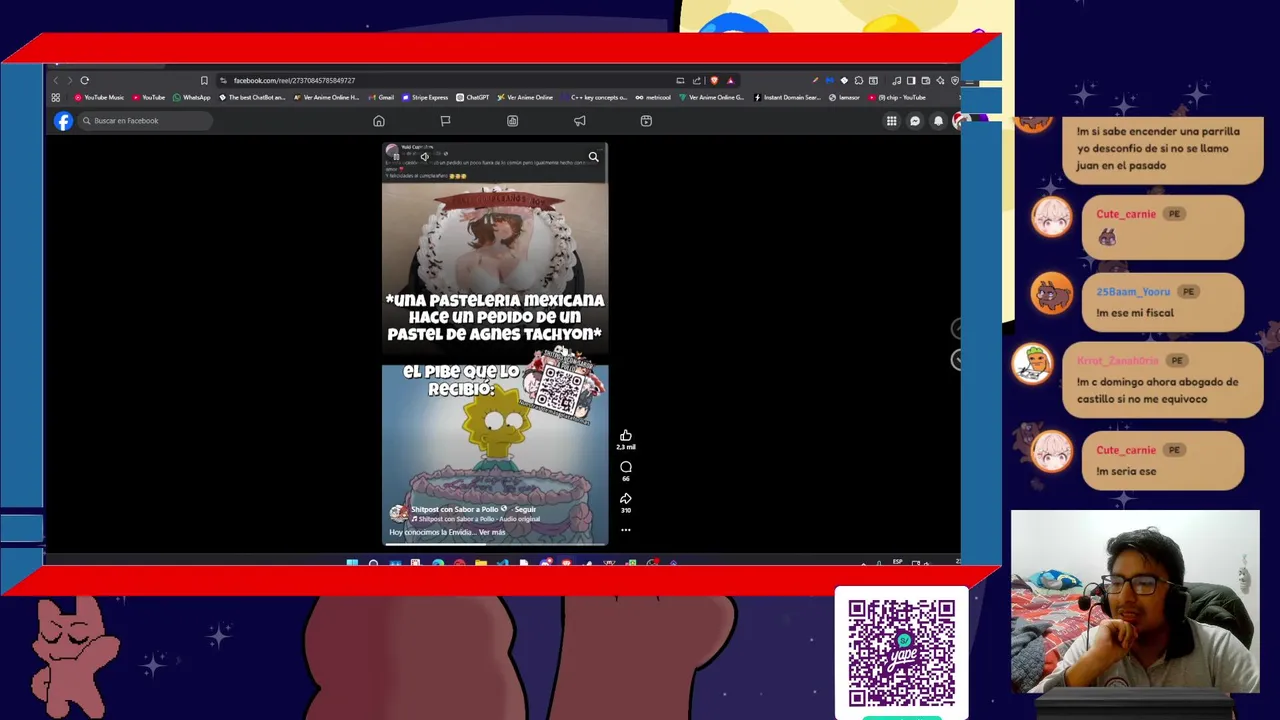Open the YouTube Music bookmark

(99, 98)
